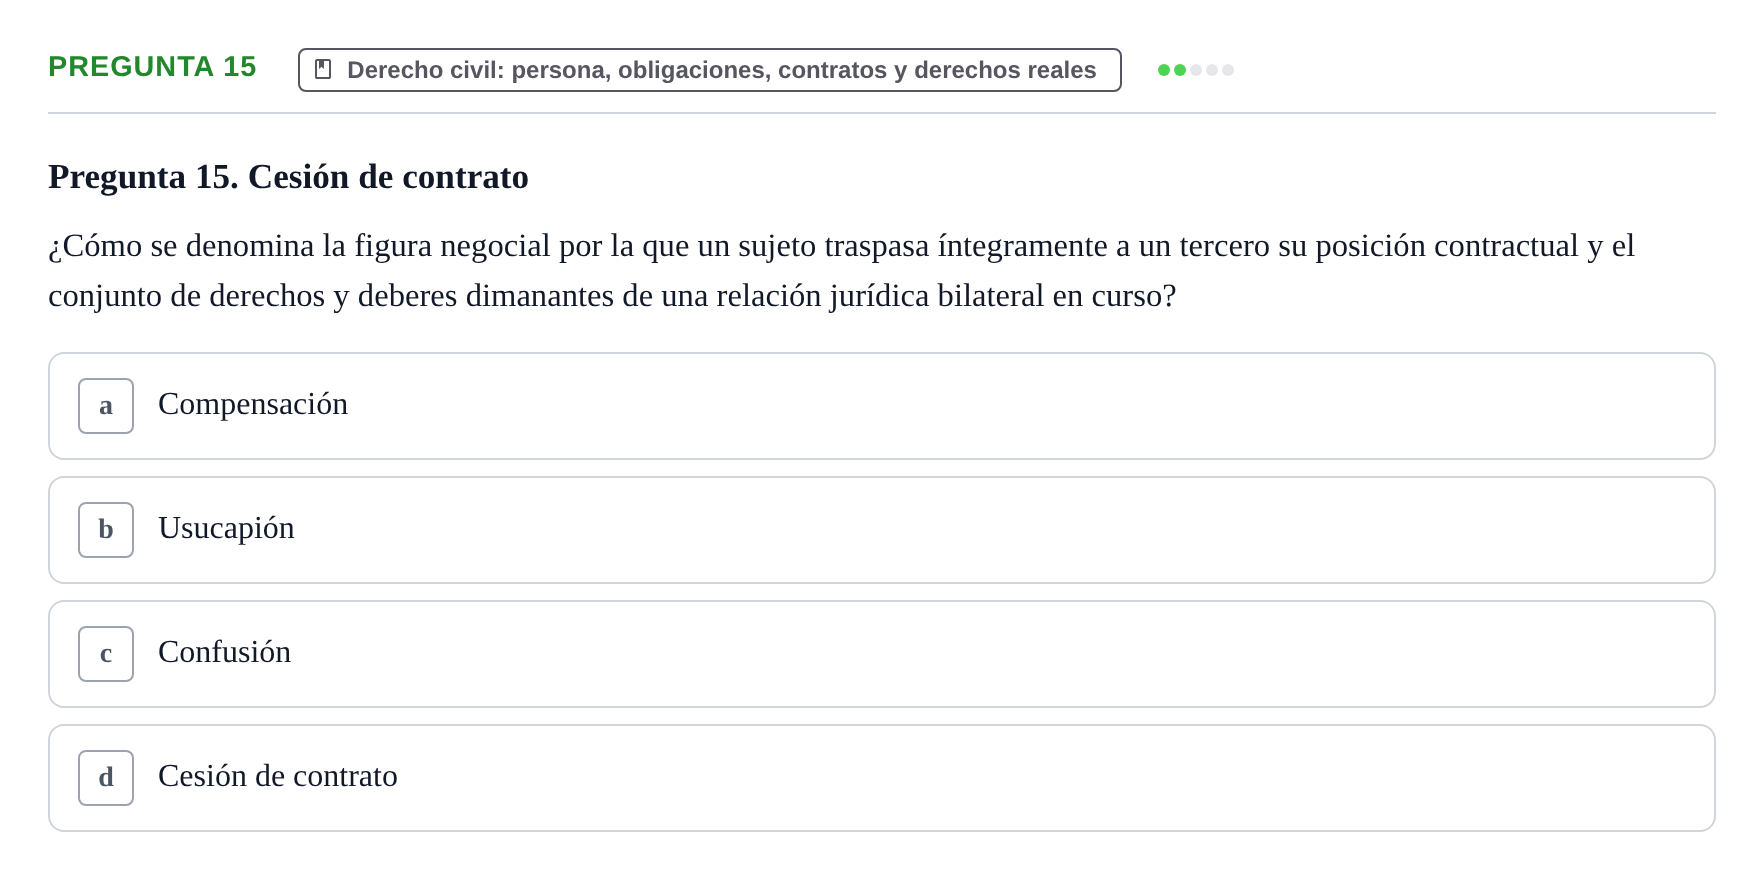Image resolution: width=1764 pixels, height=882 pixels.
Task: Click the 'd' letter badge
Action: click(x=106, y=778)
